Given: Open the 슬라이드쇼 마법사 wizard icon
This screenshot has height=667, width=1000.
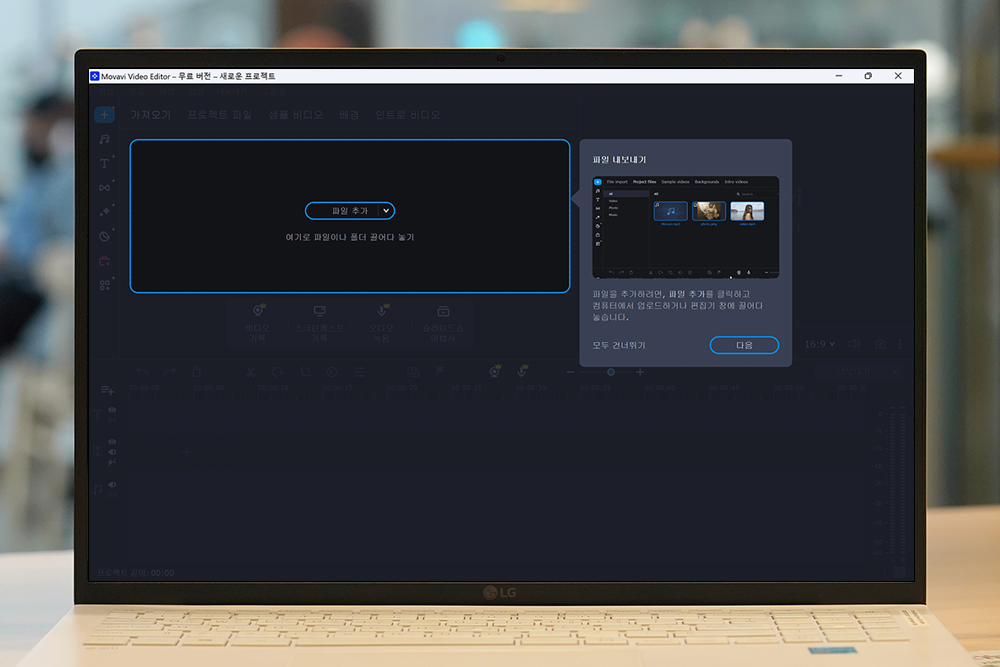Looking at the screenshot, I should pyautogui.click(x=443, y=311).
